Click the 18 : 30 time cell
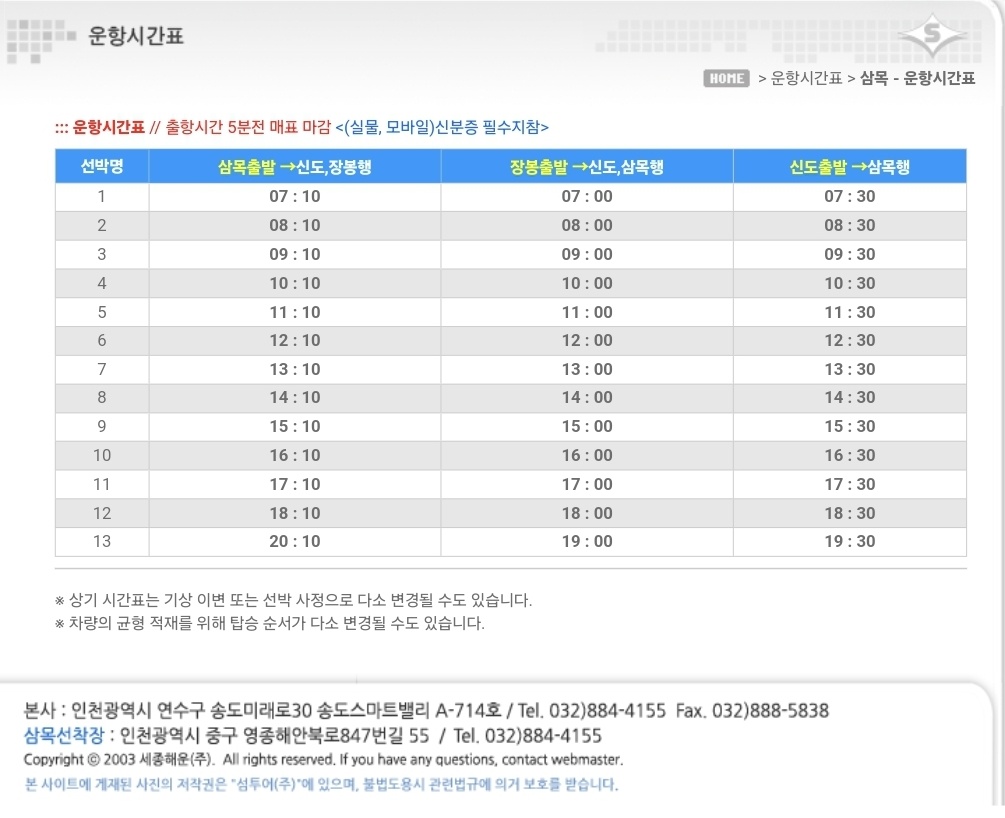Image resolution: width=1005 pixels, height=818 pixels. [x=850, y=513]
